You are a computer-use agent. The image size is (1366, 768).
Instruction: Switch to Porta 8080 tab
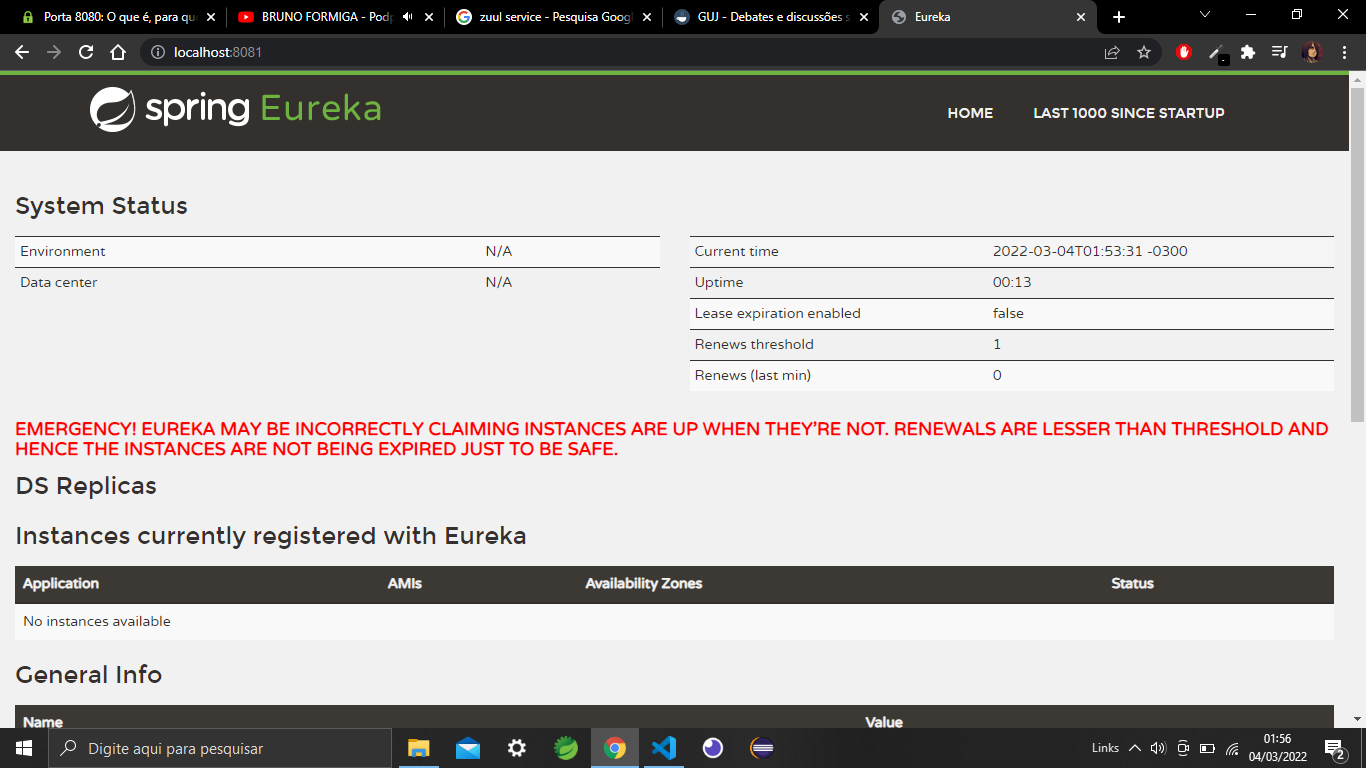[x=119, y=17]
